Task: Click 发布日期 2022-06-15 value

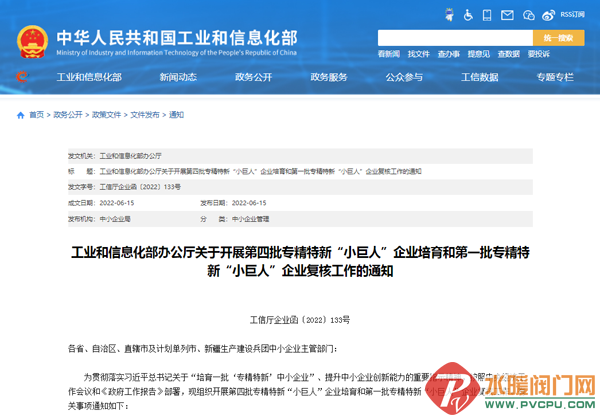Action: pos(249,203)
